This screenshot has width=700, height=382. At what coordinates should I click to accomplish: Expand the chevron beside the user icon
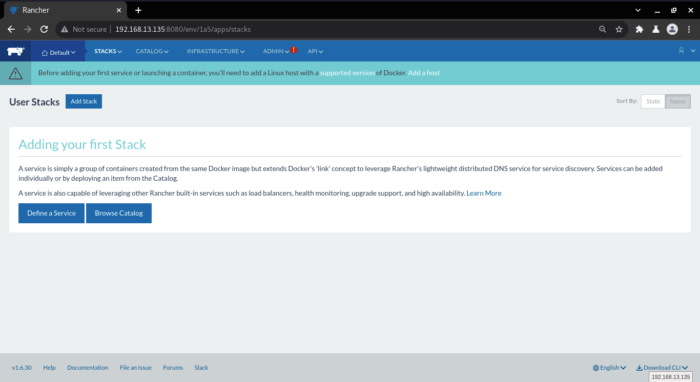(x=693, y=50)
